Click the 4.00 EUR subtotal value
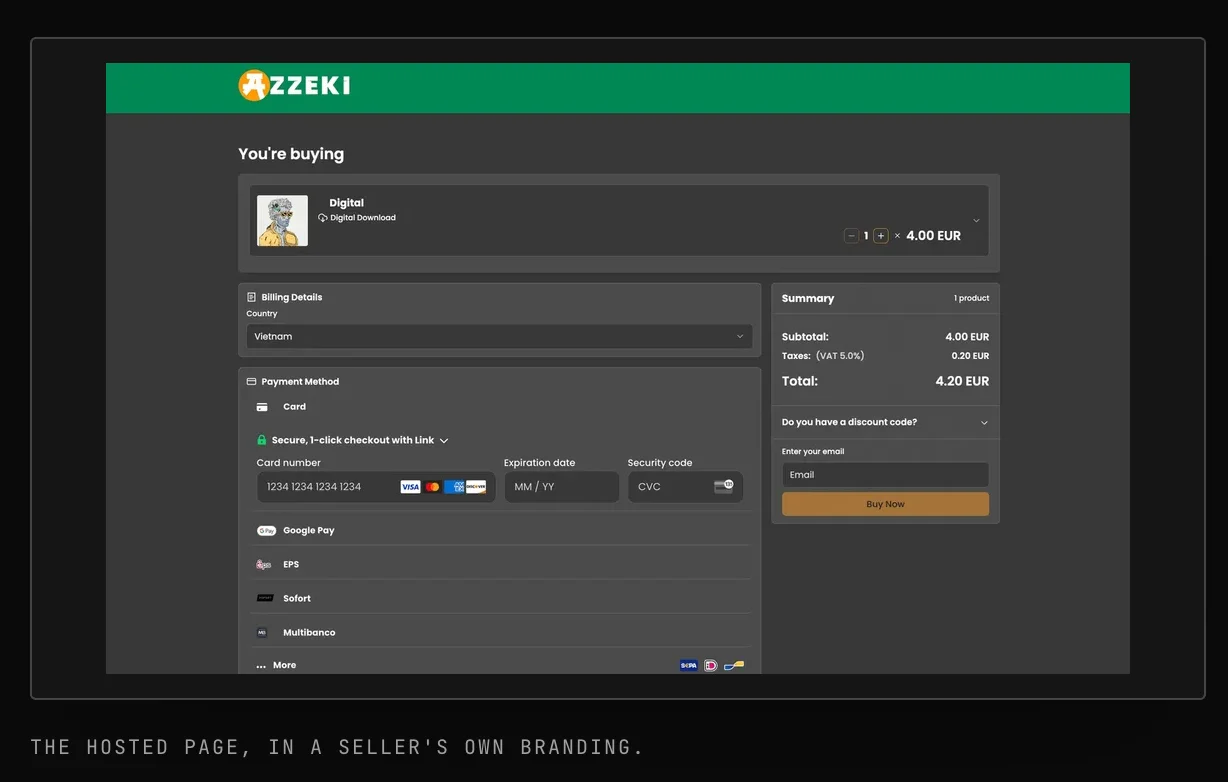Screen dimensions: 1228x782 pos(967,337)
